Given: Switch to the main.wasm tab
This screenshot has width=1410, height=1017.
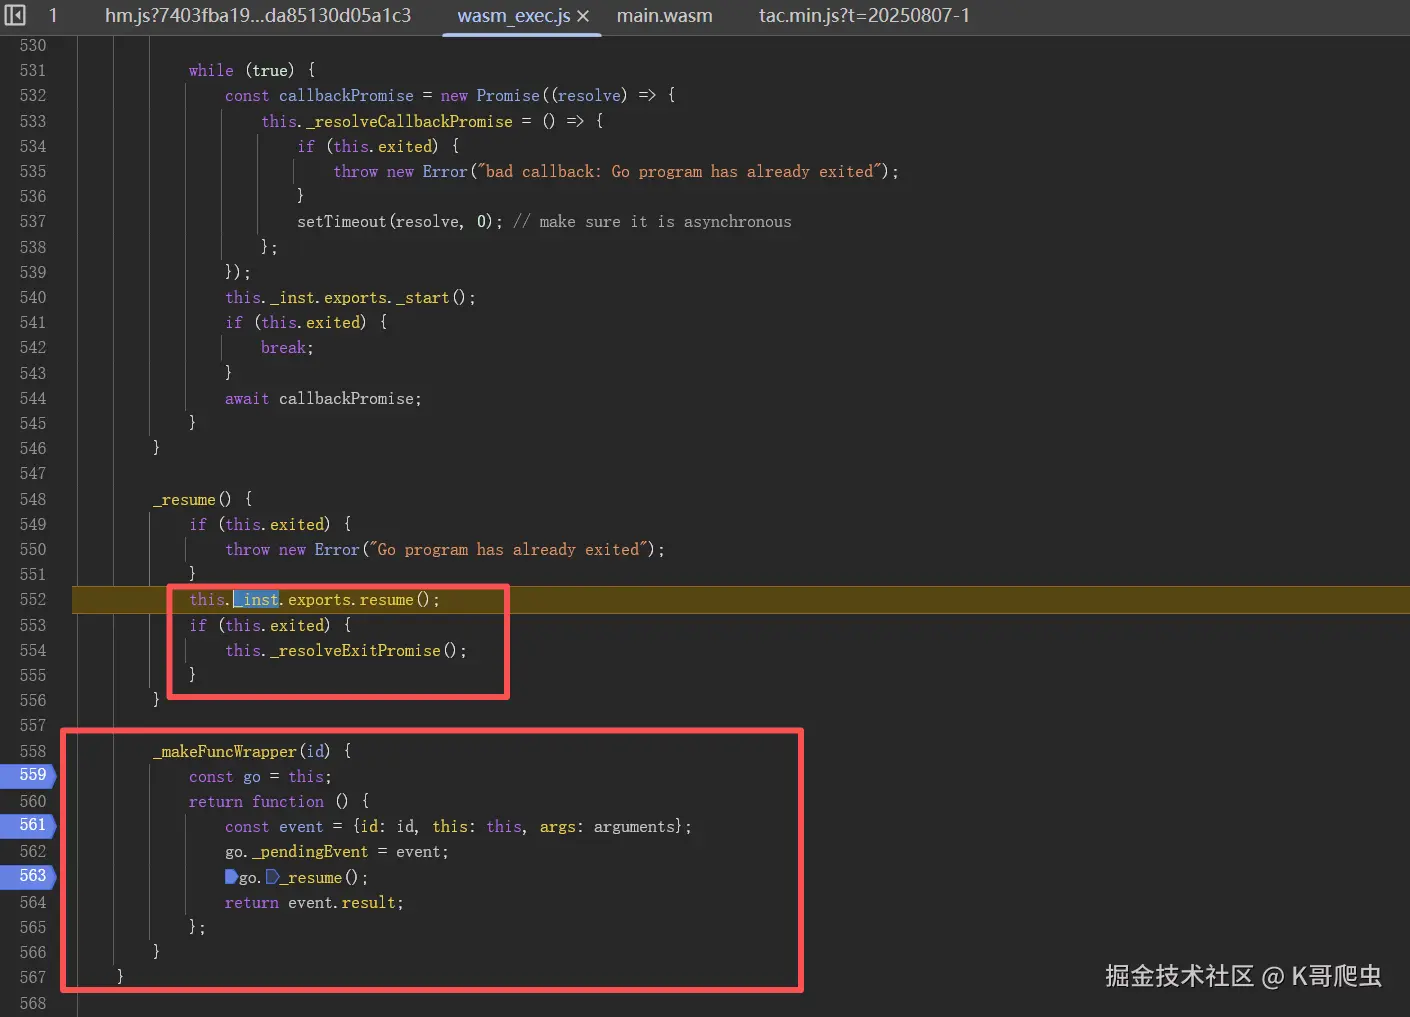Looking at the screenshot, I should click(x=664, y=15).
